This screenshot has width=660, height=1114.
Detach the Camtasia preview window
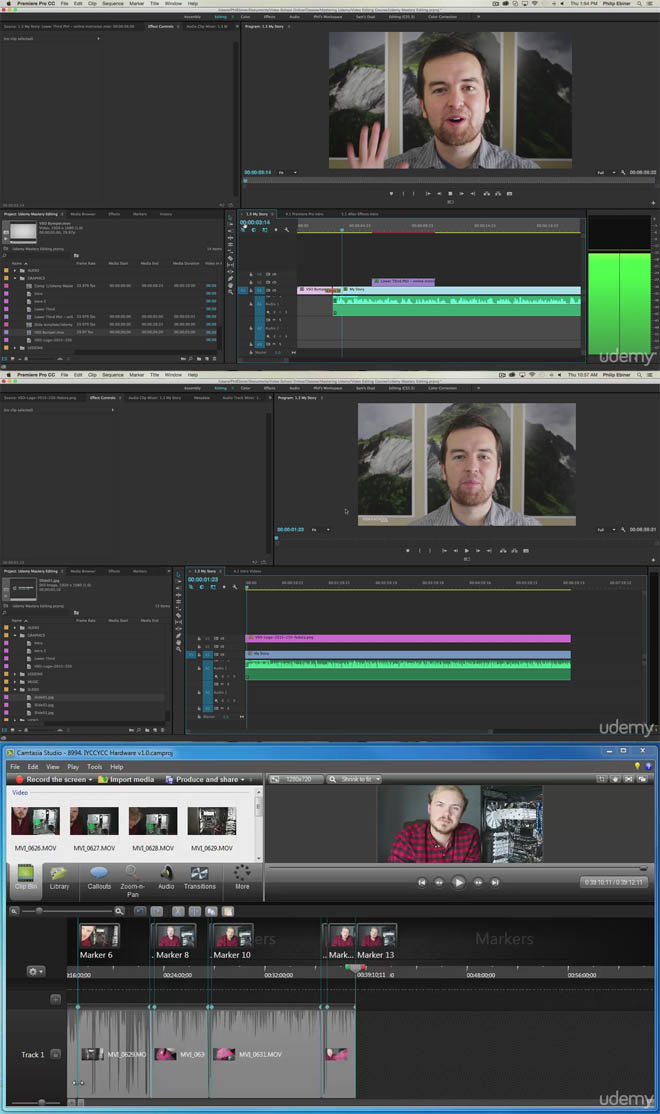[642, 779]
